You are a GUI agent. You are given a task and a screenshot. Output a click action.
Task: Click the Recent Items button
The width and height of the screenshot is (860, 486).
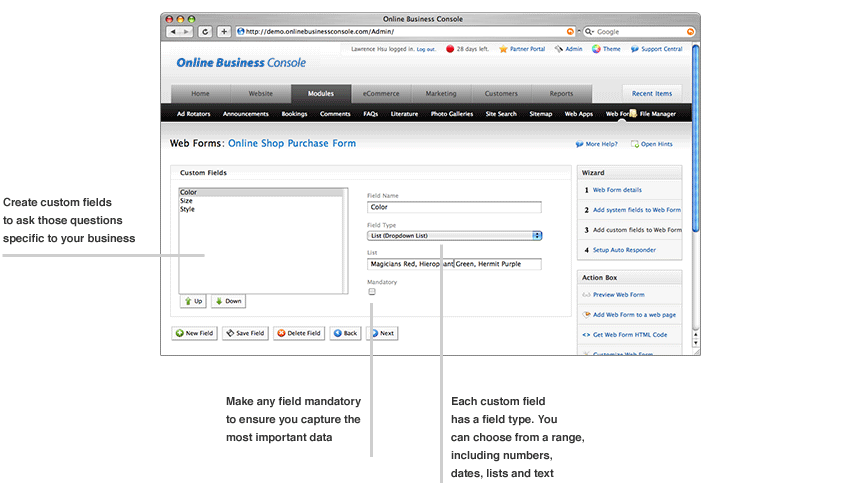tap(651, 94)
